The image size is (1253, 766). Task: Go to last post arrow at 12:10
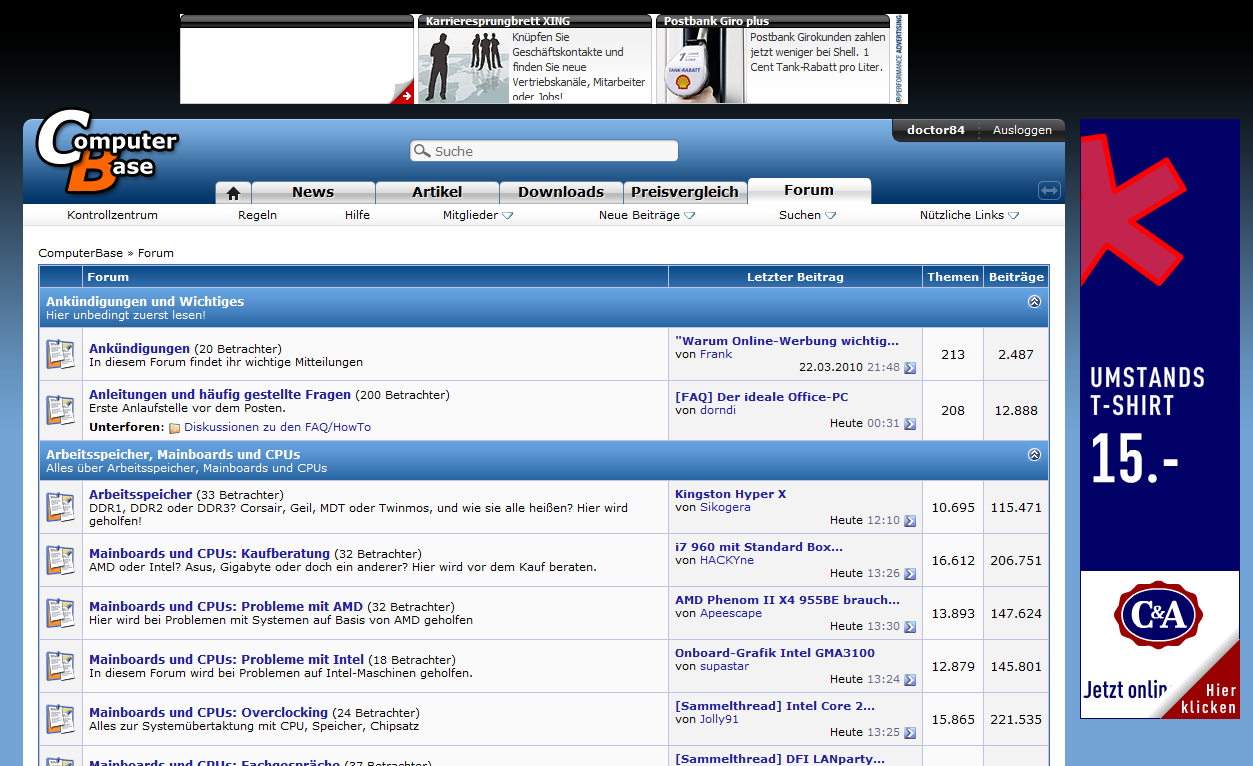point(910,521)
